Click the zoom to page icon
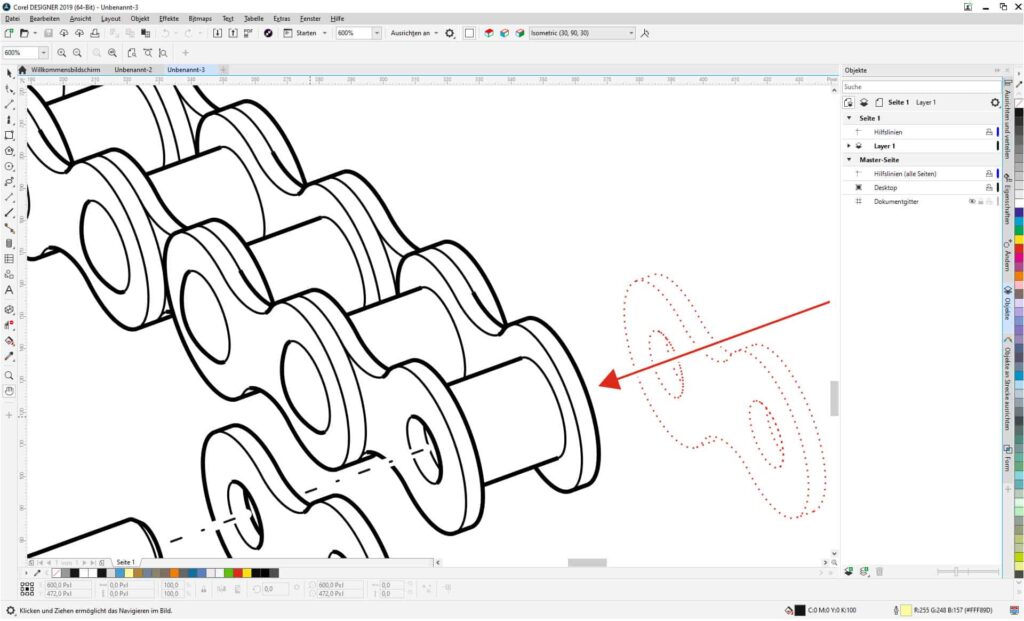Viewport: 1024px width, 621px height. pyautogui.click(x=132, y=53)
